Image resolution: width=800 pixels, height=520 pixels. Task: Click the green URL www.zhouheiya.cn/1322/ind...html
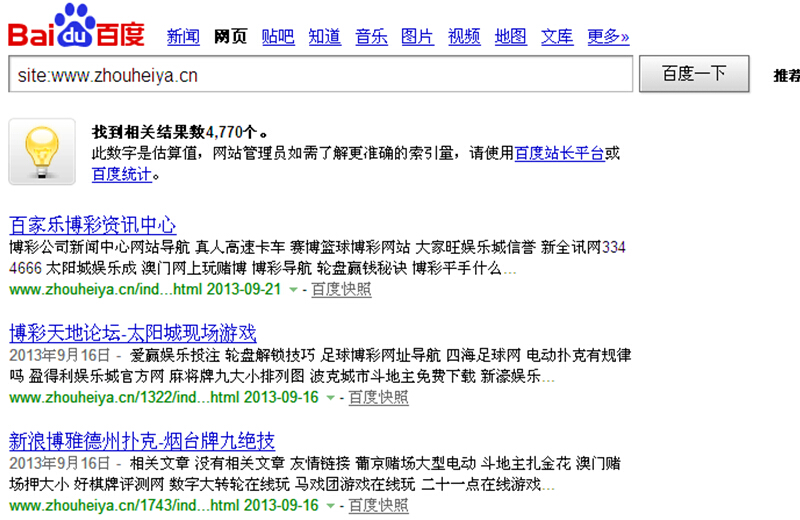point(124,398)
